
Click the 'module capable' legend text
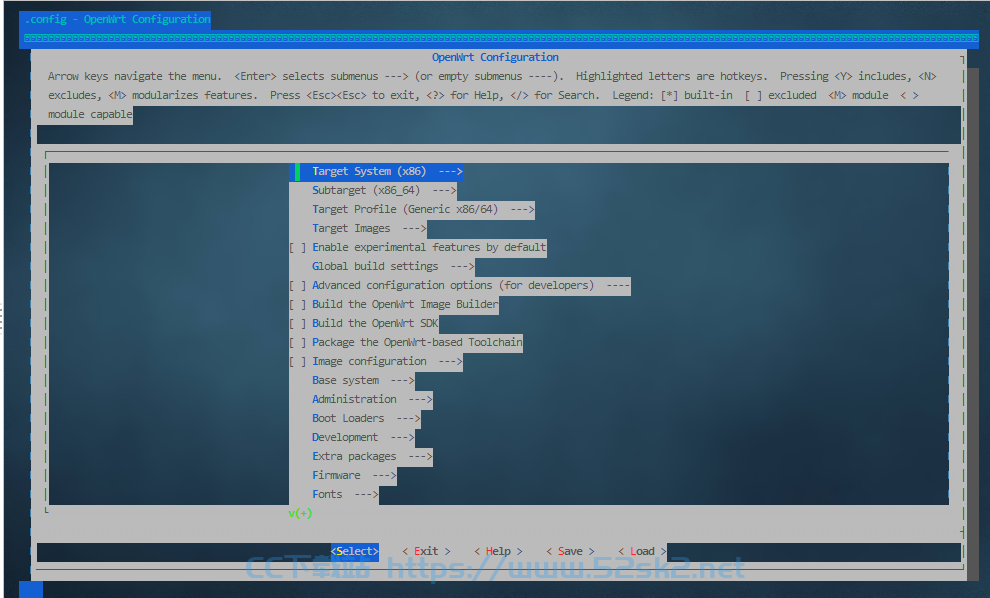click(x=90, y=114)
